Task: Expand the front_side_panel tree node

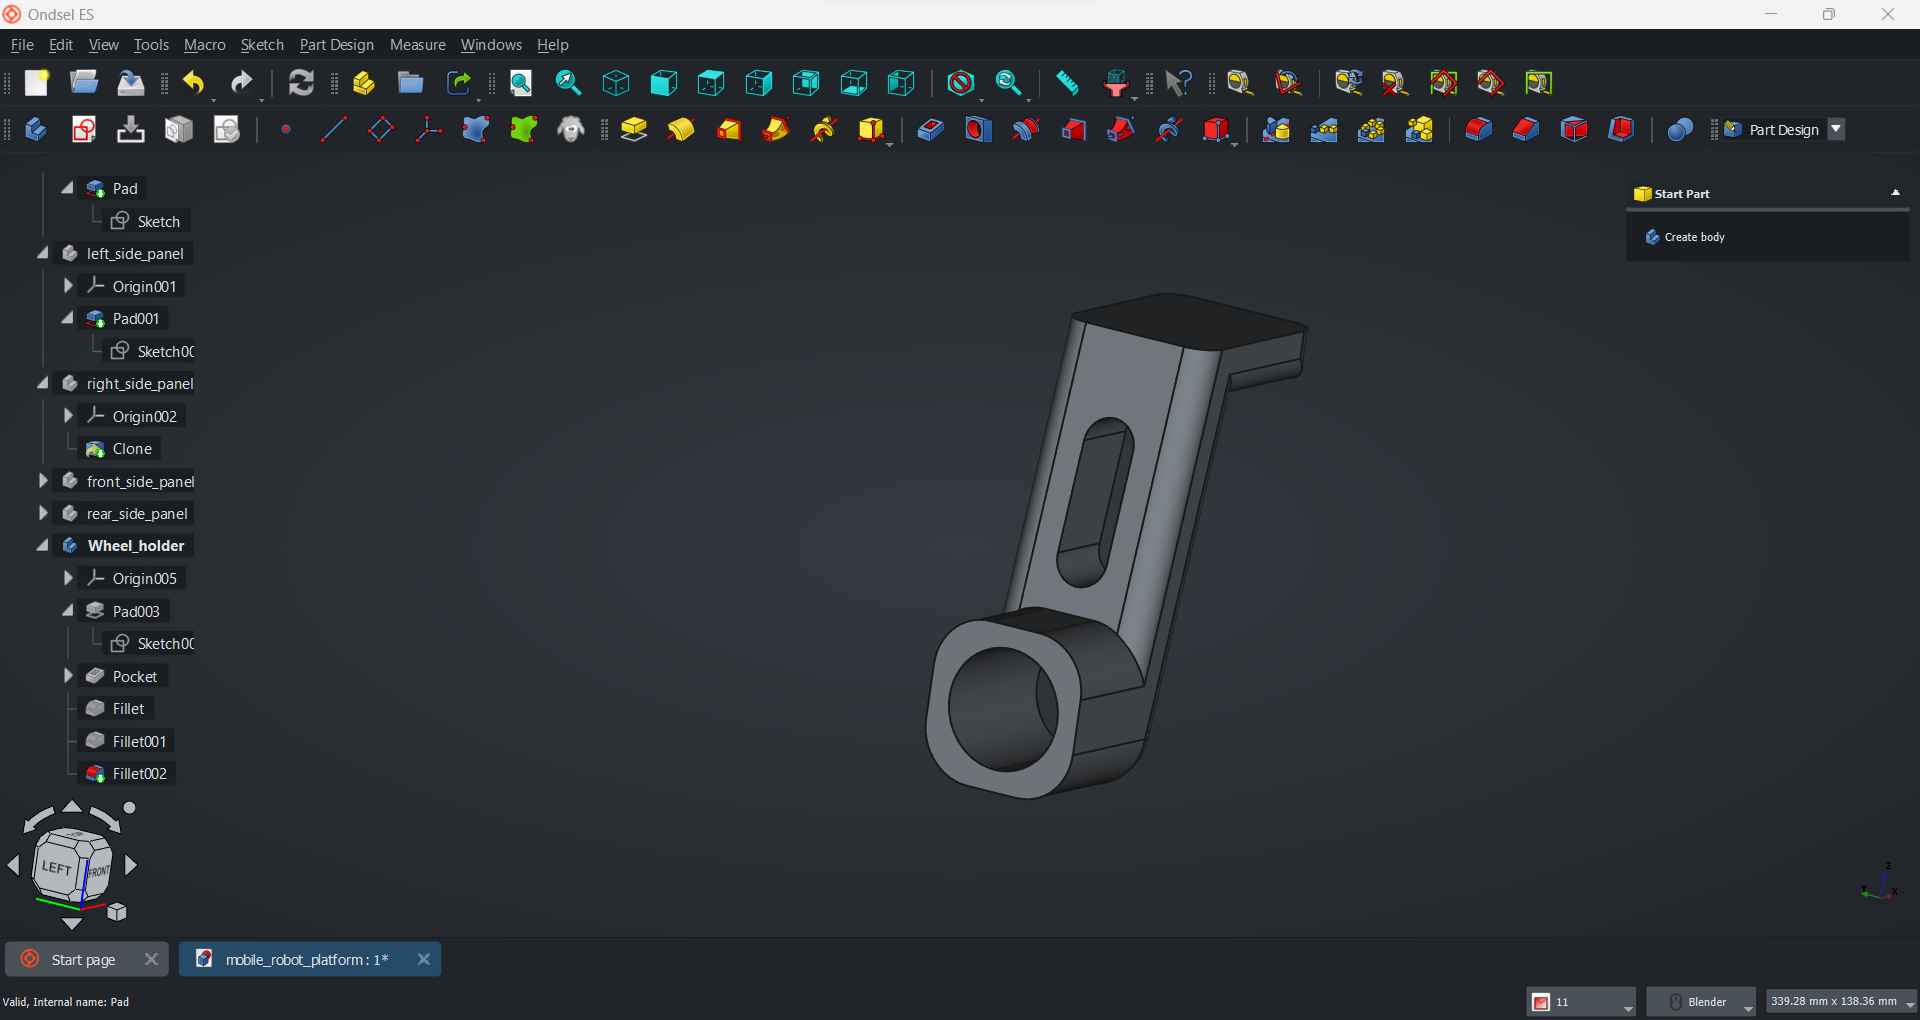Action: click(x=43, y=481)
